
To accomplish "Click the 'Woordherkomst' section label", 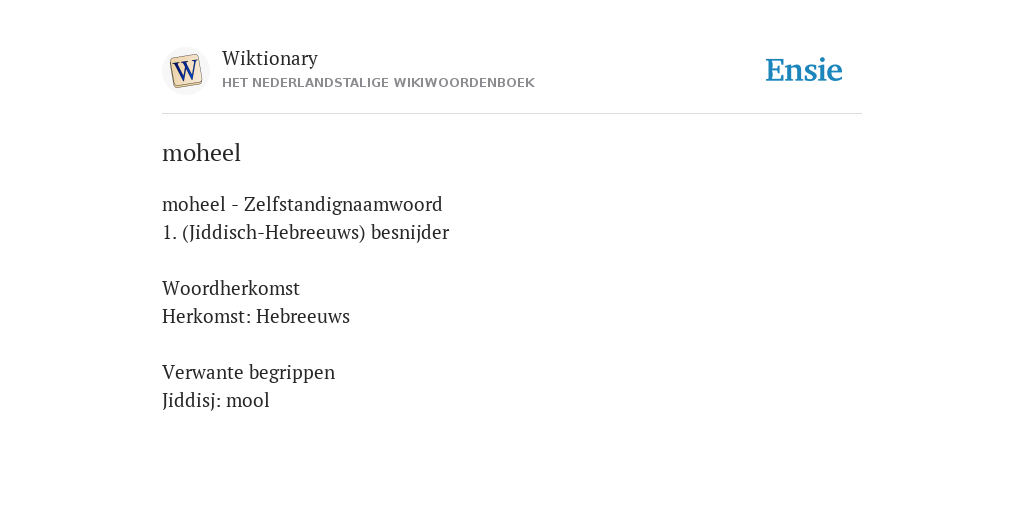I will coord(231,288).
